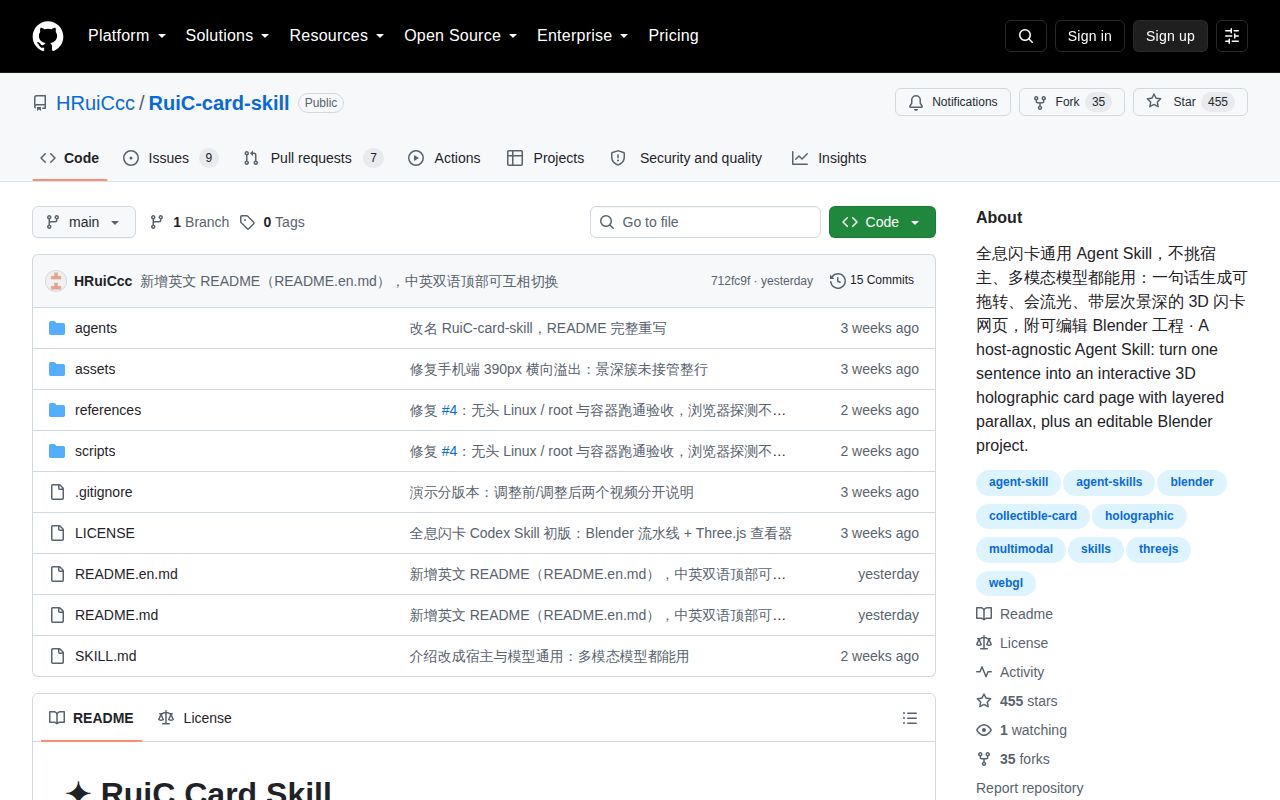Open the GitHub homepage logo
Image resolution: width=1280 pixels, height=800 pixels.
(48, 36)
